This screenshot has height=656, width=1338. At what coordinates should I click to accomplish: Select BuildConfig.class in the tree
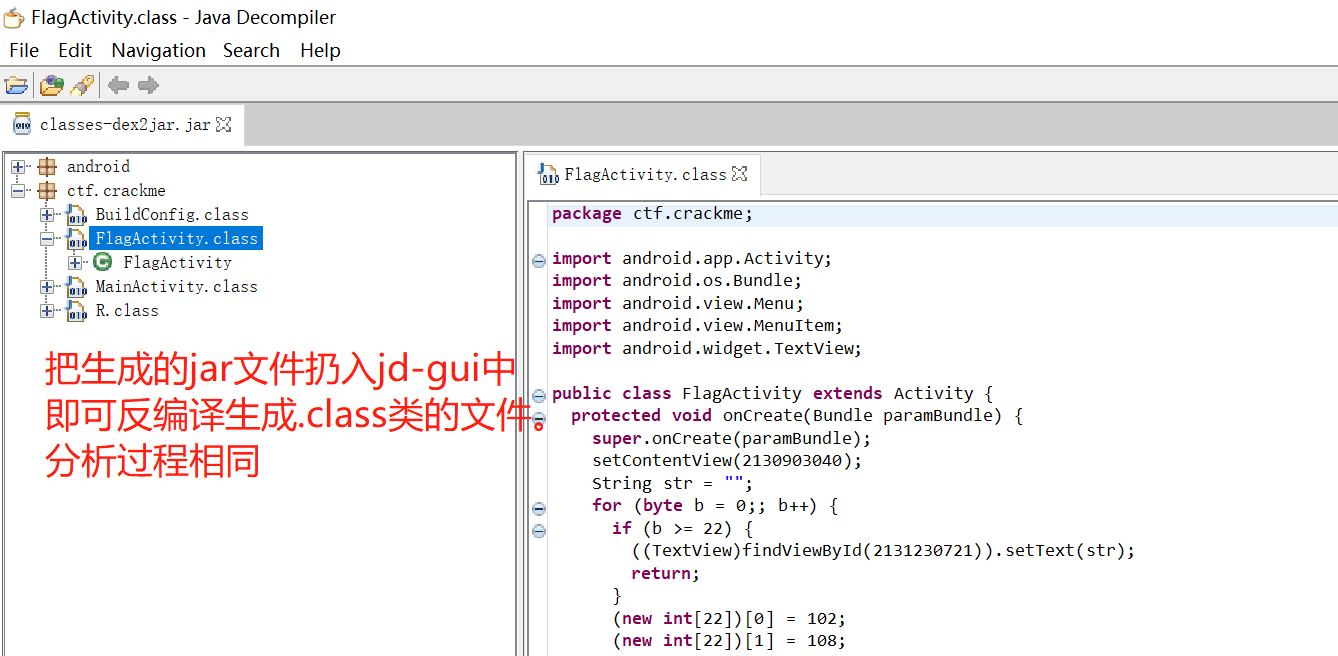pos(172,215)
